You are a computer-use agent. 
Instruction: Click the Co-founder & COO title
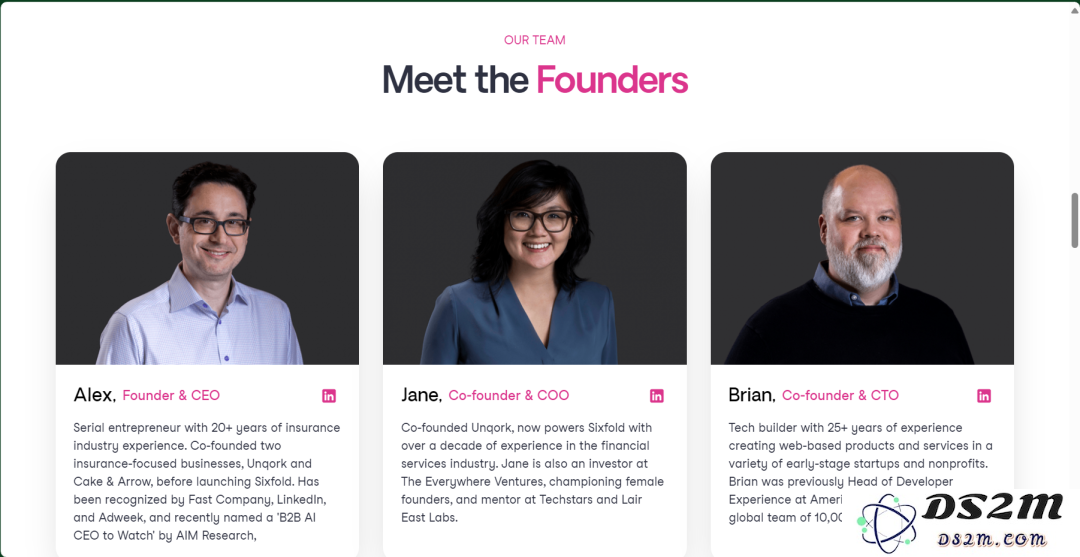coord(509,395)
